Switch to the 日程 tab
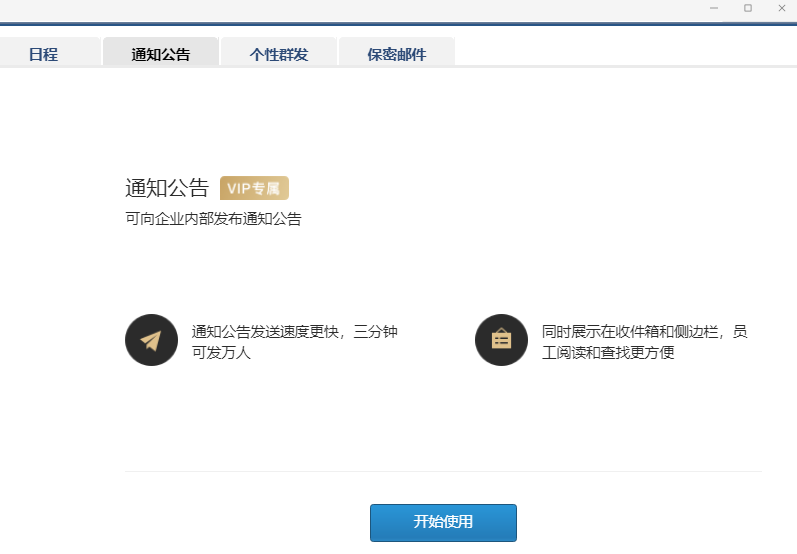The height and width of the screenshot is (554, 797). click(43, 54)
